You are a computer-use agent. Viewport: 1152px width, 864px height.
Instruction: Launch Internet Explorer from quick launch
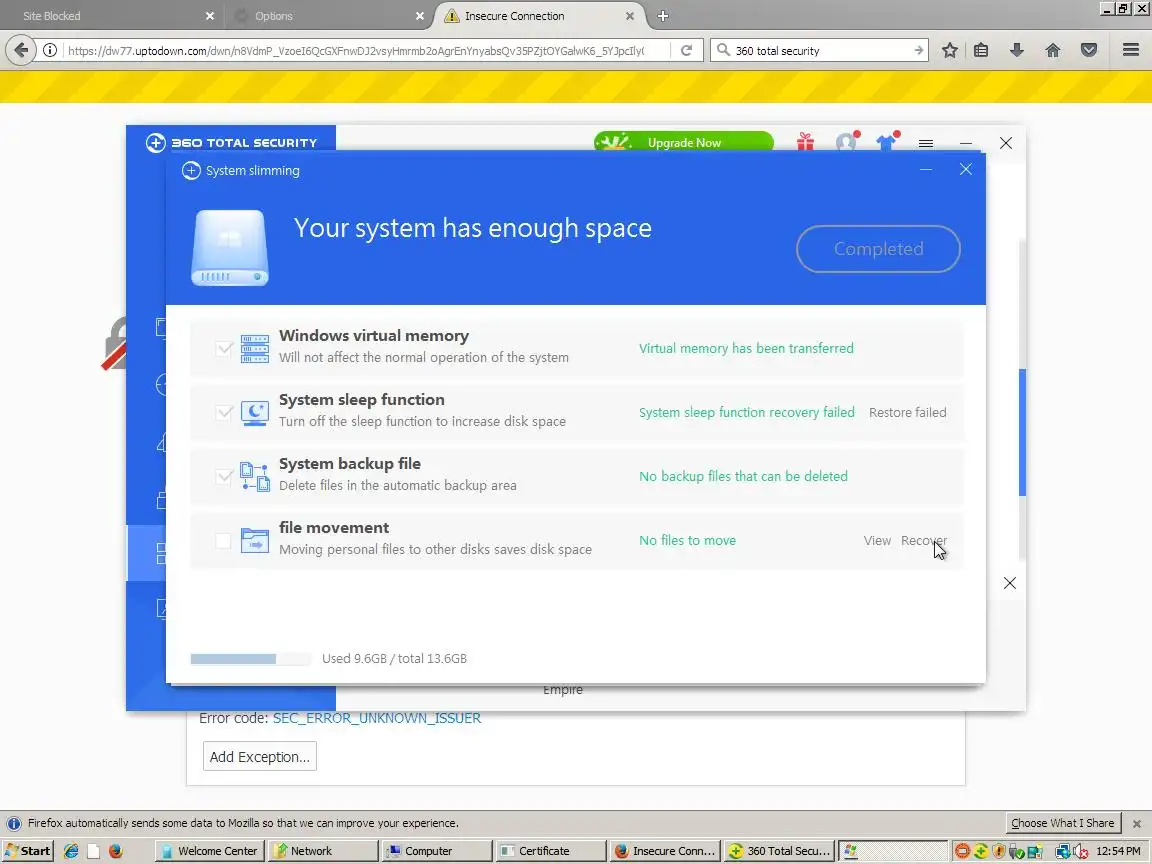click(x=71, y=851)
